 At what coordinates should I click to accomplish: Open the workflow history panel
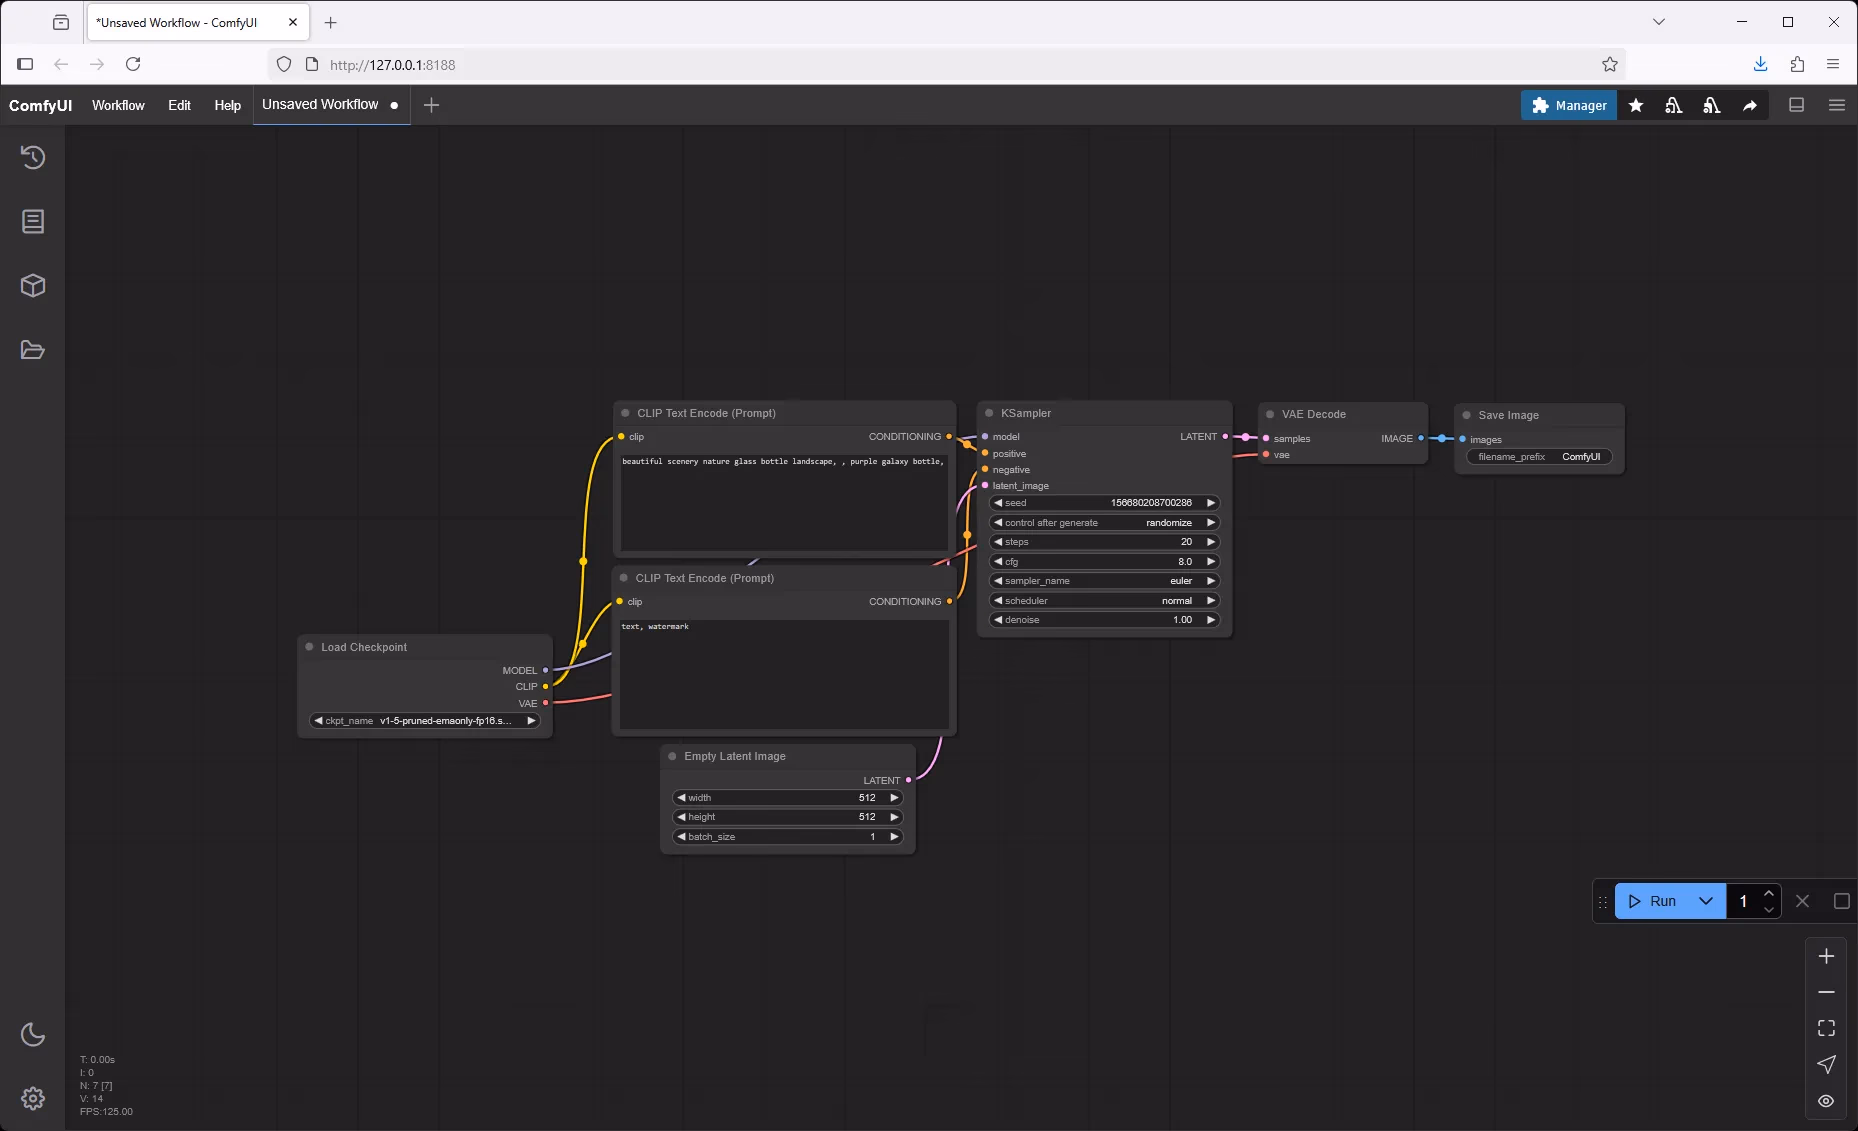[33, 157]
